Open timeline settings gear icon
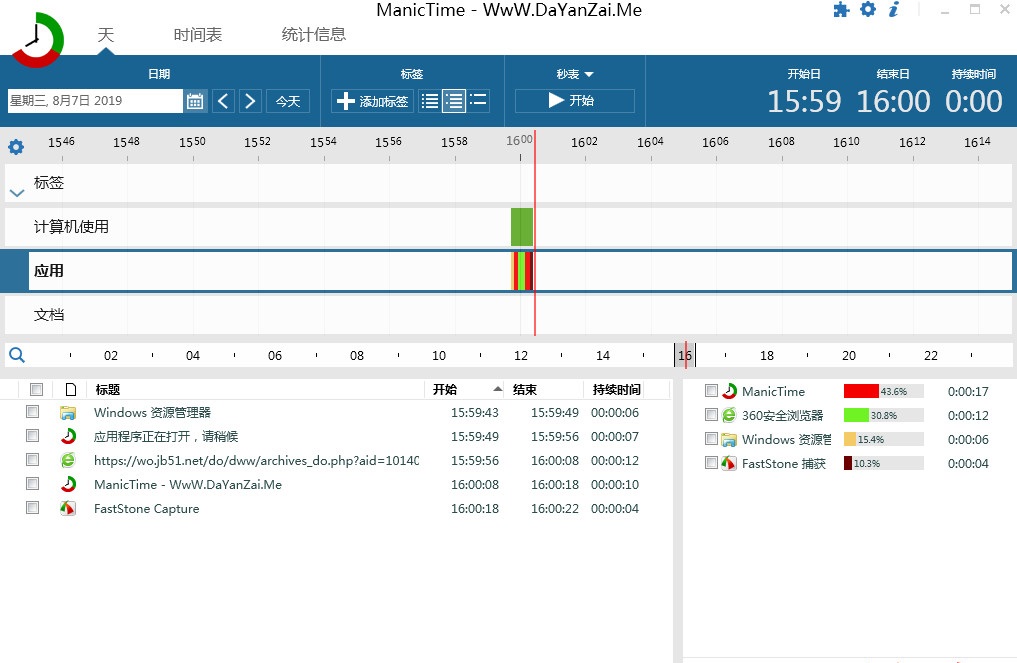This screenshot has width=1017, height=663. click(16, 147)
